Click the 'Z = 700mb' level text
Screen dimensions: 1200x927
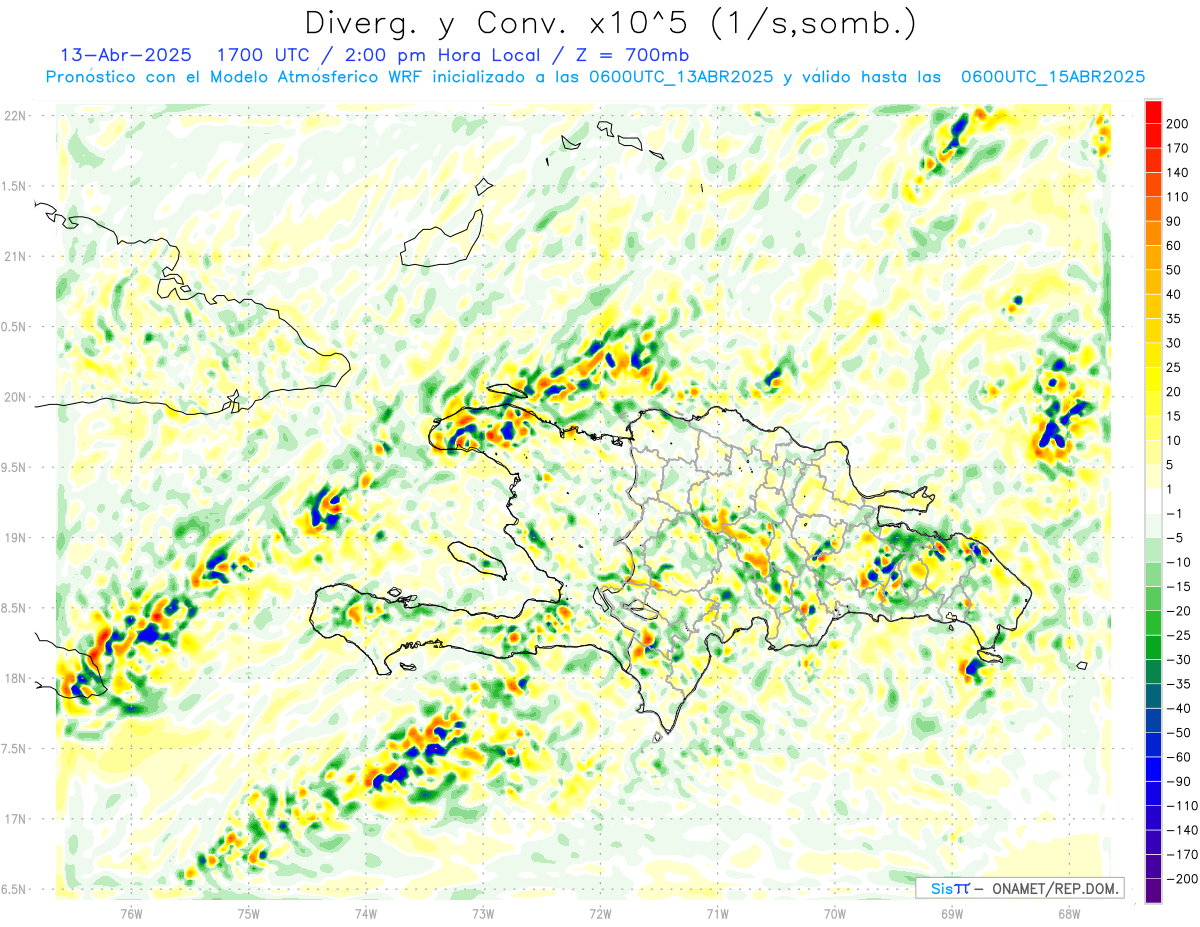(x=632, y=54)
